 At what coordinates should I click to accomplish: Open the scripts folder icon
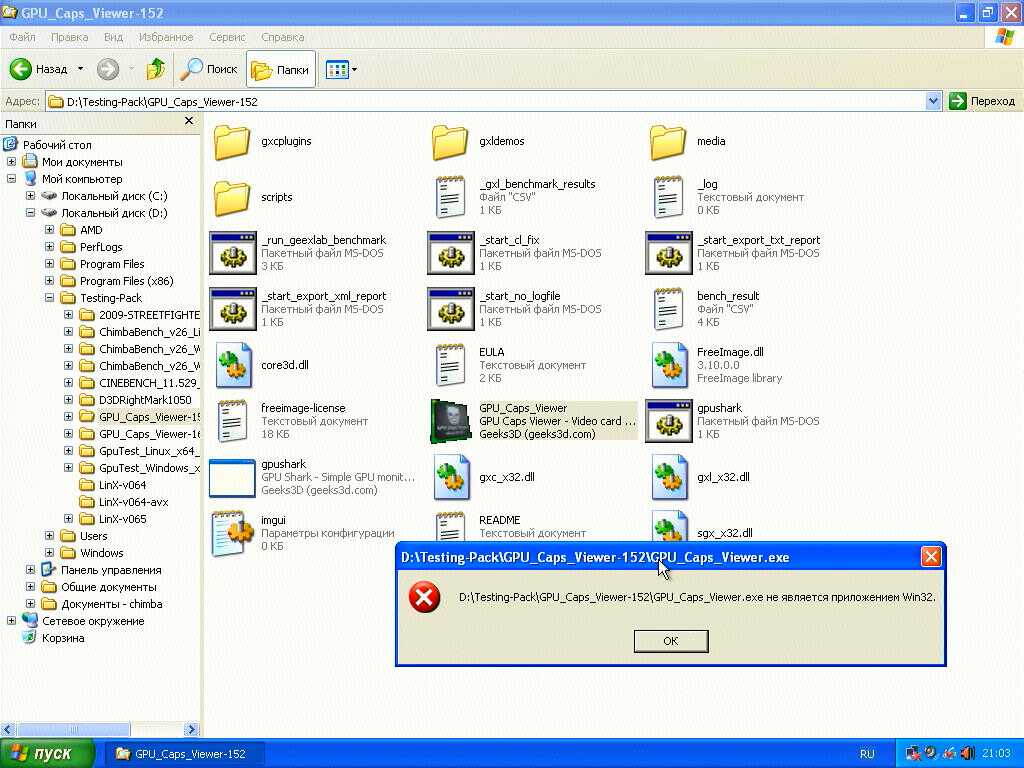[x=232, y=198]
